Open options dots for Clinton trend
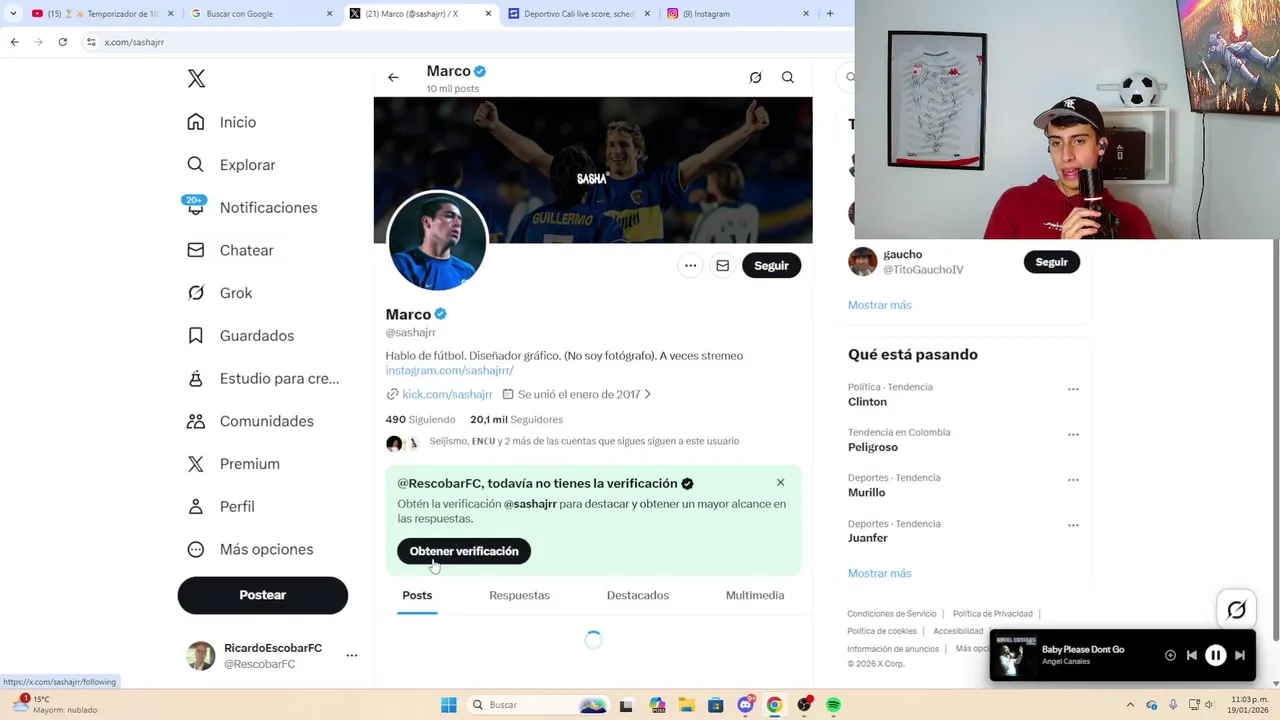This screenshot has height=720, width=1280. (1073, 389)
